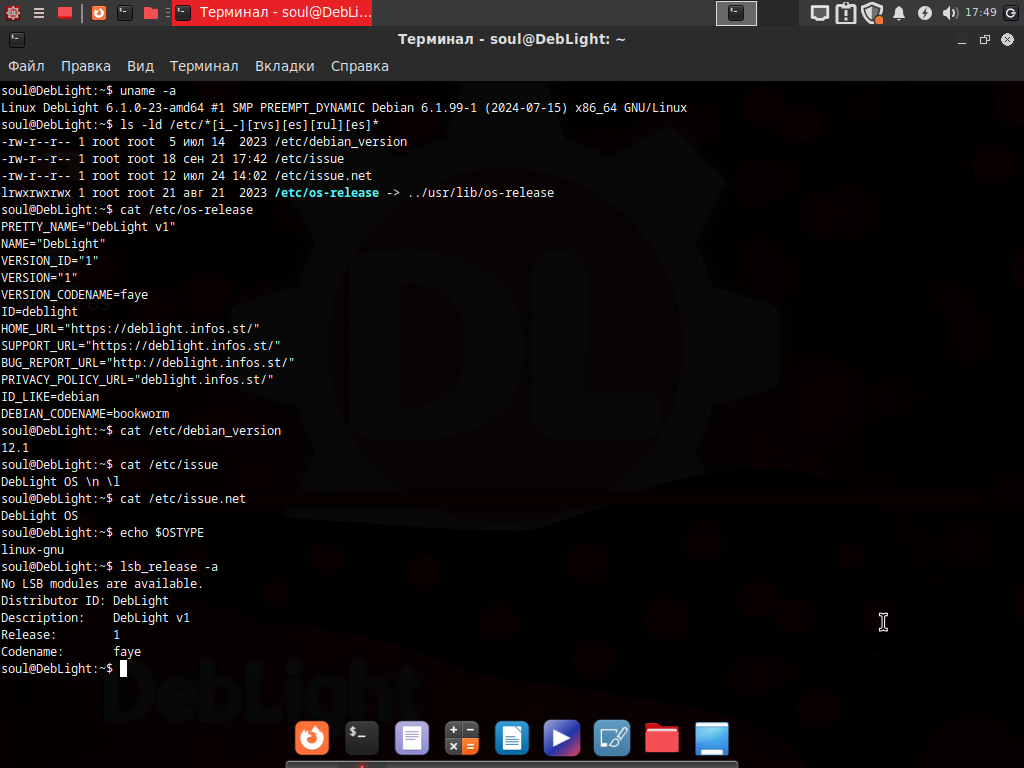Viewport: 1024px width, 768px height.
Task: Restore down the terminal window
Action: click(985, 40)
